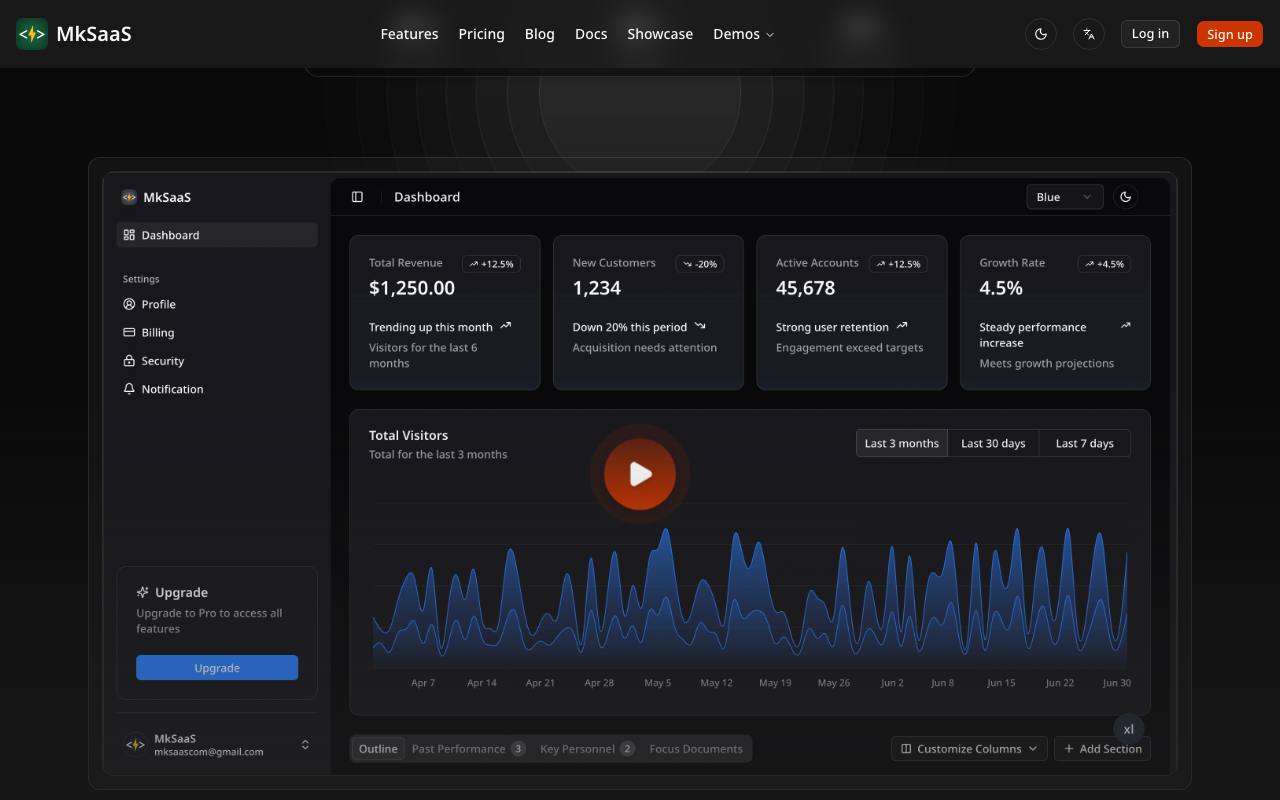Click the 1,234 new customers value

597,288
